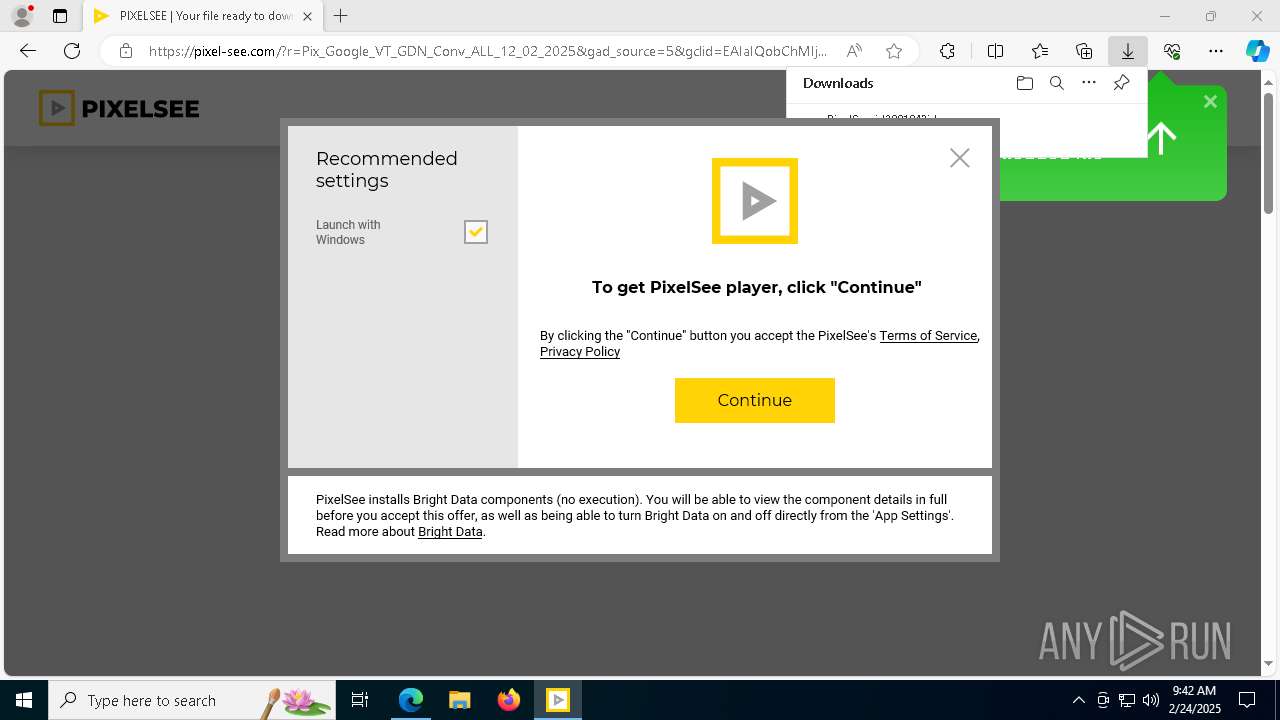Open the notification center
The image size is (1280, 720).
point(1248,700)
